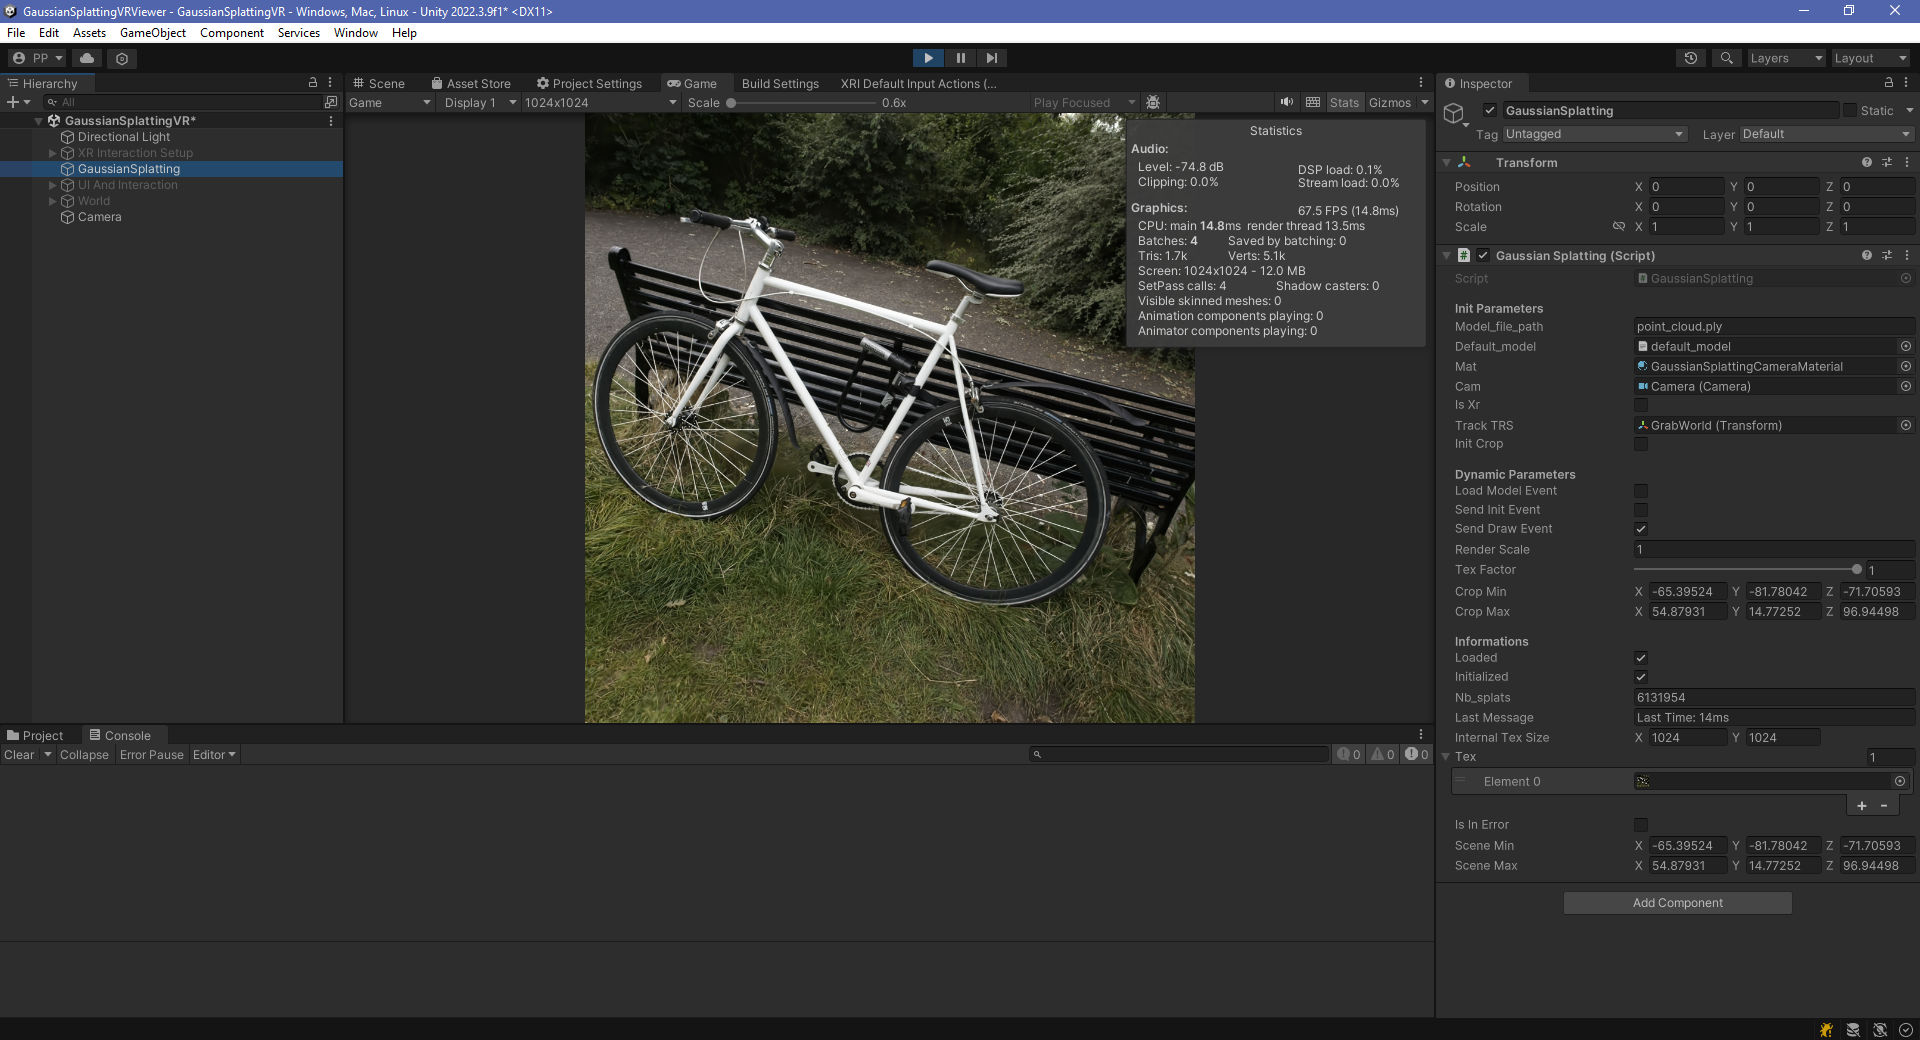Click the Step frame button
Image resolution: width=1920 pixels, height=1040 pixels.
click(991, 58)
